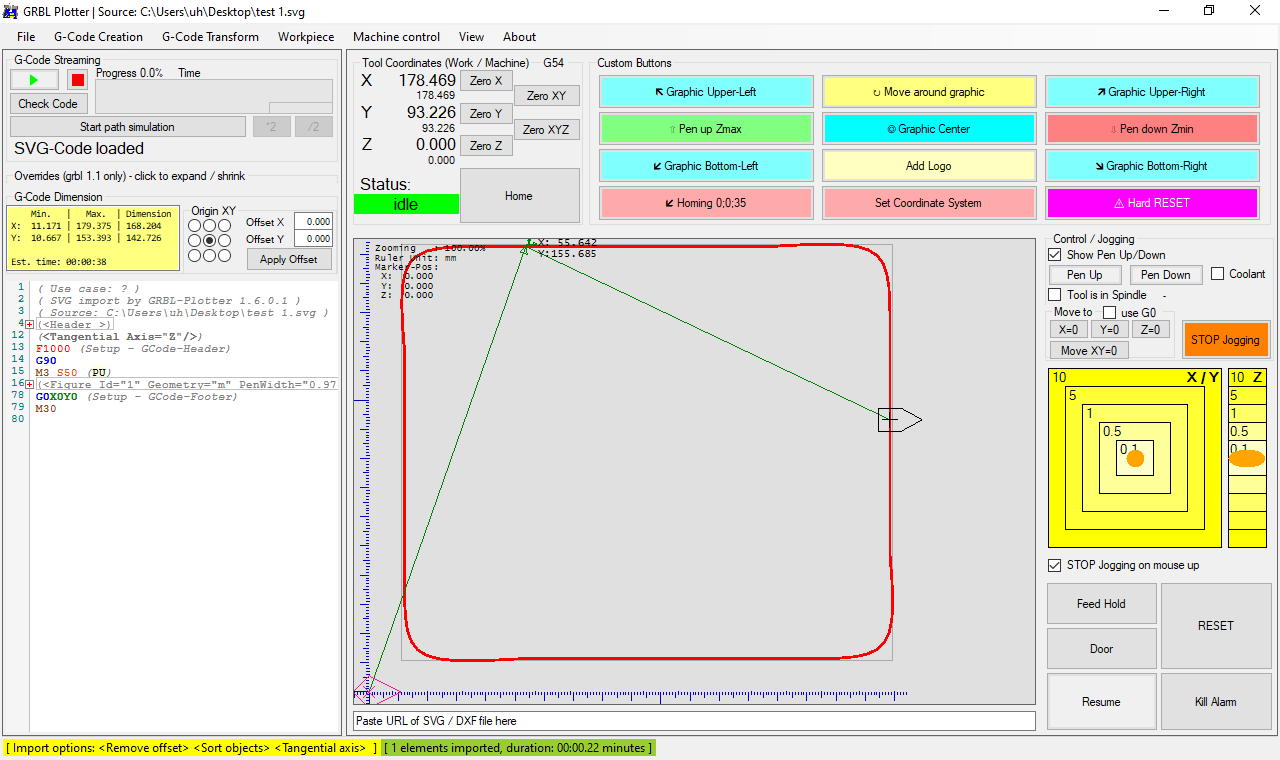This screenshot has width=1280, height=760.
Task: Enable the Coolant checkbox
Action: tap(1218, 274)
